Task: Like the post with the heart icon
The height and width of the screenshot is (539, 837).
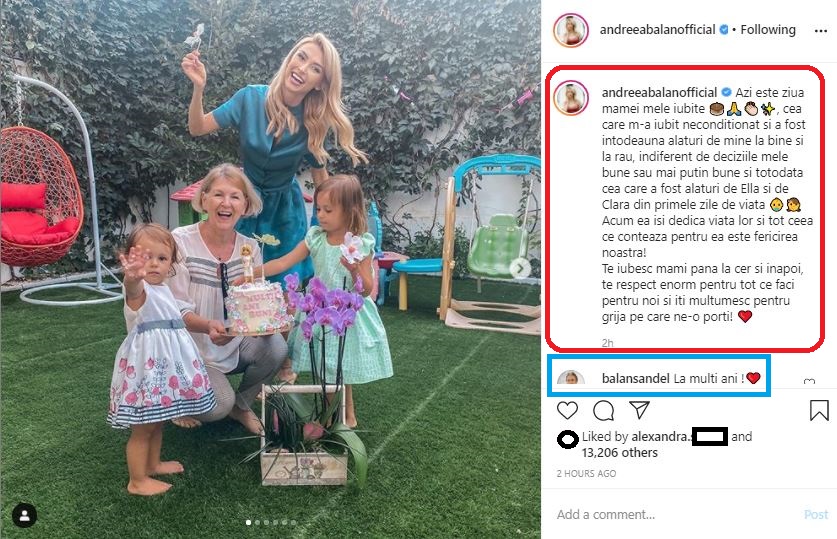Action: pyautogui.click(x=567, y=410)
